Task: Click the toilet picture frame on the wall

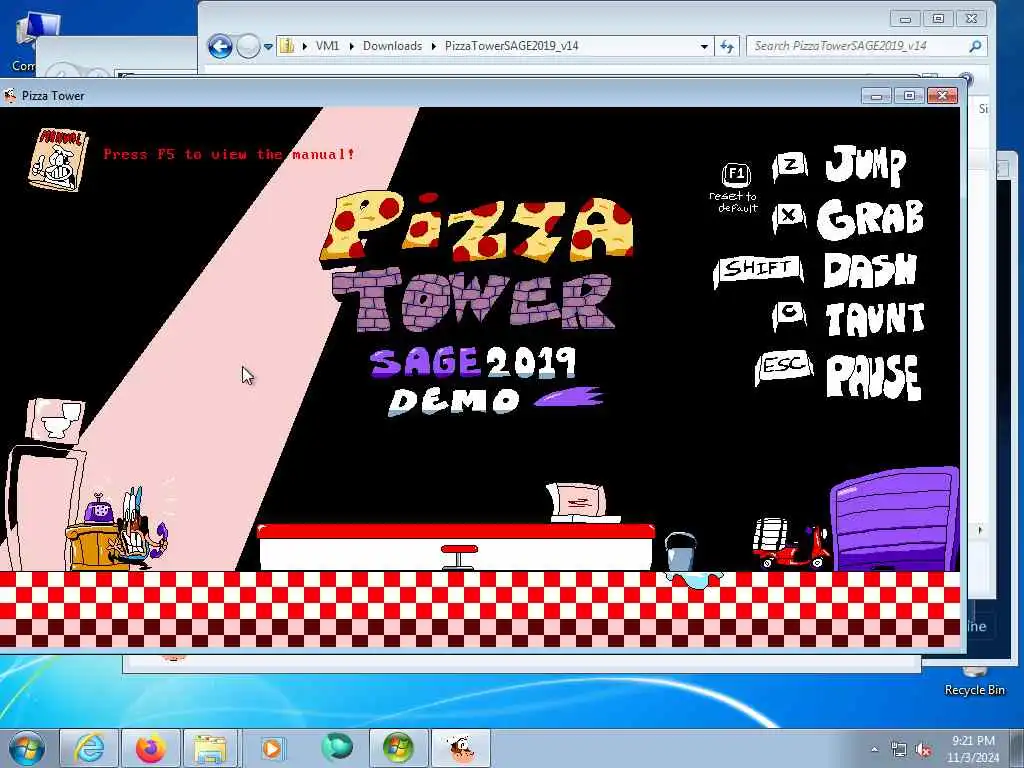Action: tap(56, 421)
